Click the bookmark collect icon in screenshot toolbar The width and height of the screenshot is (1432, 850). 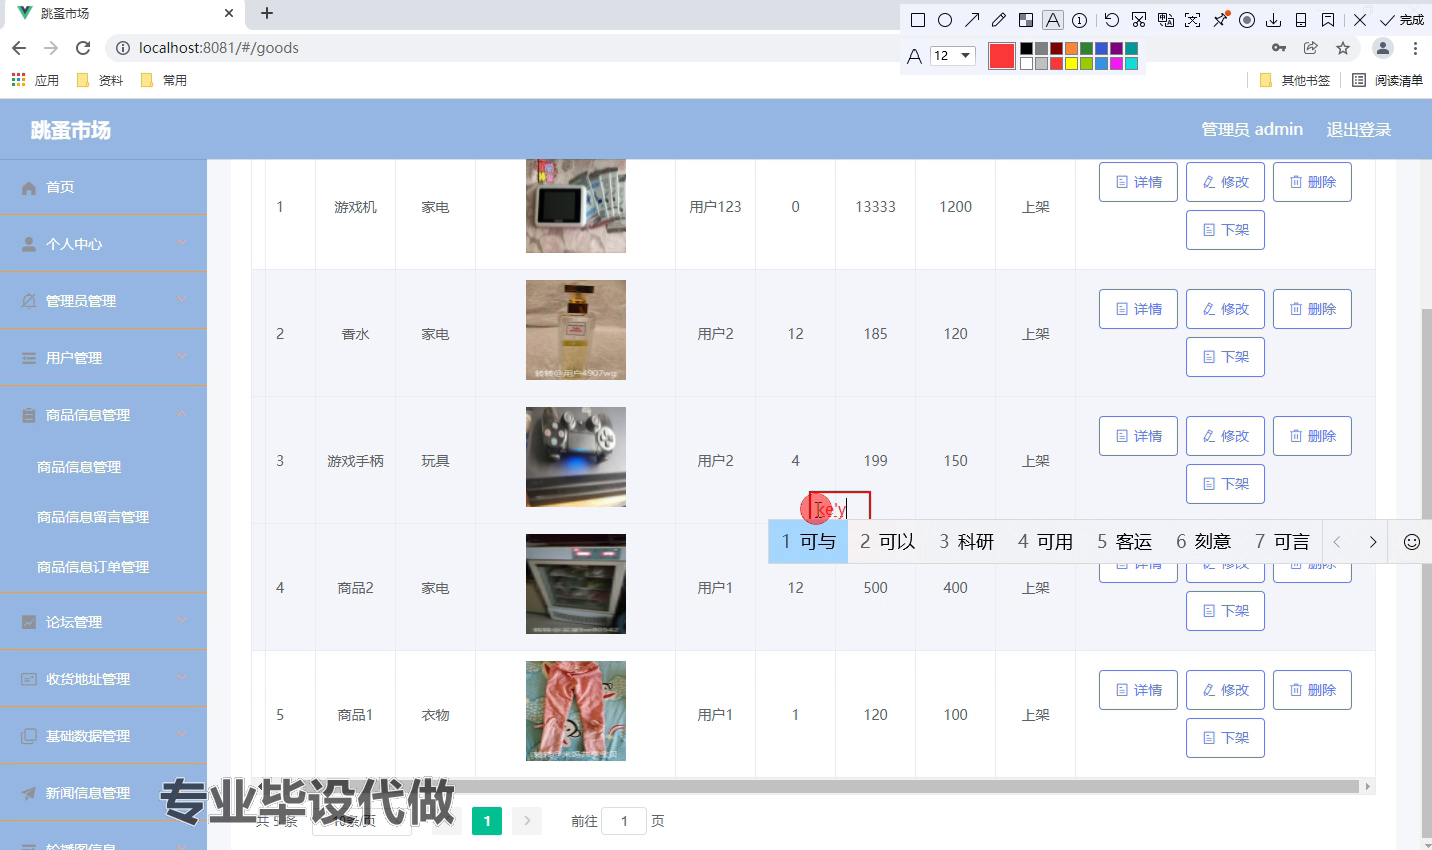click(1328, 20)
